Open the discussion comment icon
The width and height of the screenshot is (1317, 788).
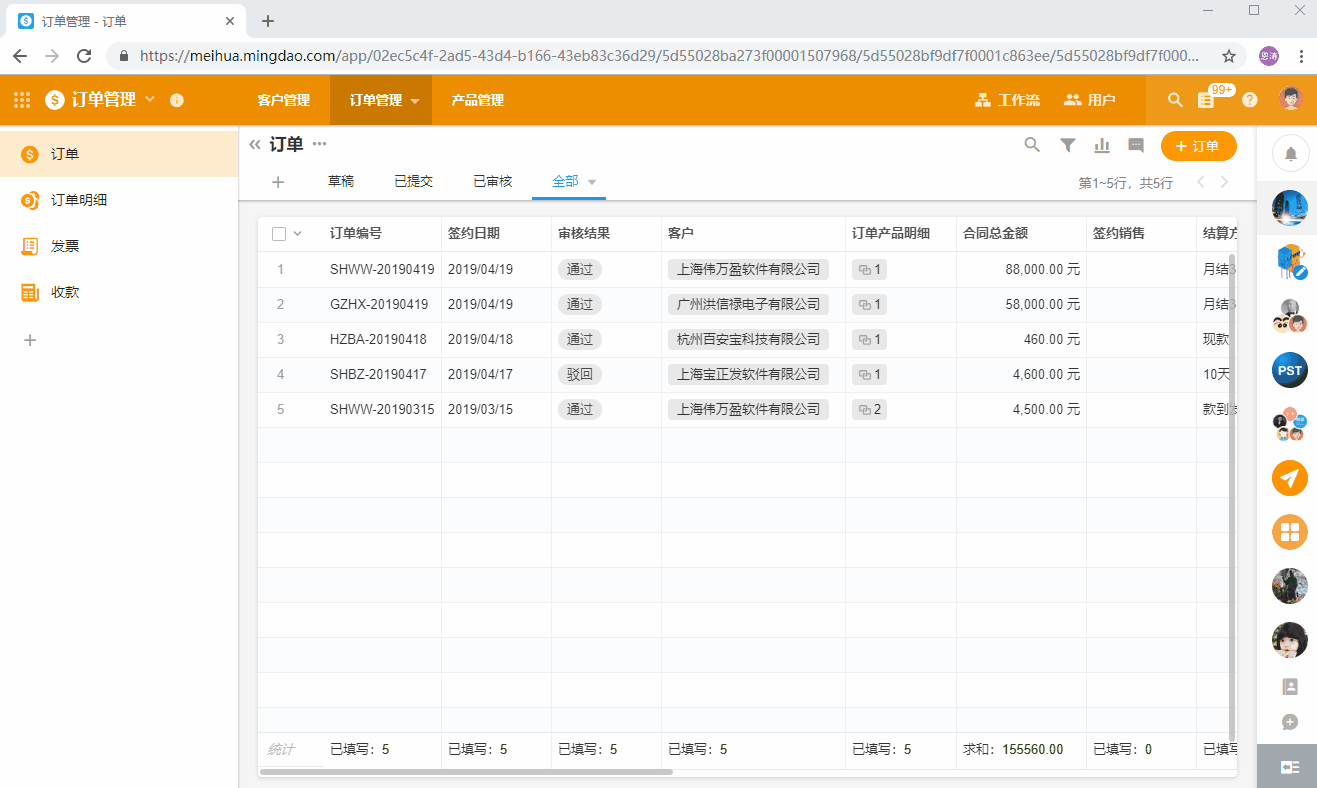[x=1136, y=145]
